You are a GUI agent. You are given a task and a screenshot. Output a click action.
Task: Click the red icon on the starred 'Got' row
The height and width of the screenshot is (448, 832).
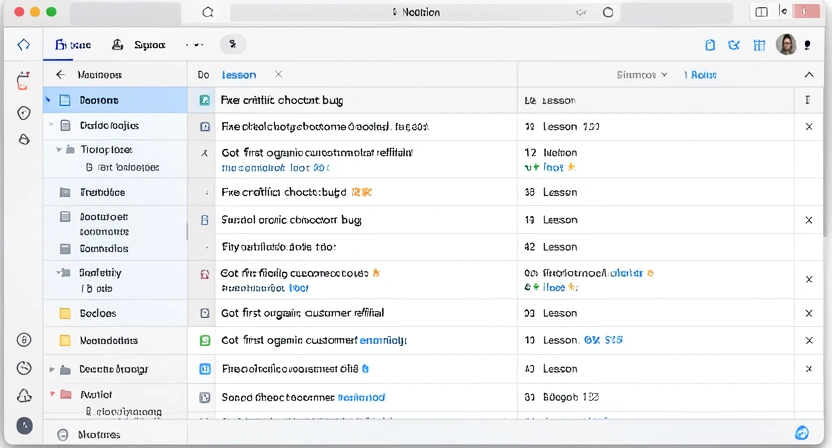pos(204,274)
